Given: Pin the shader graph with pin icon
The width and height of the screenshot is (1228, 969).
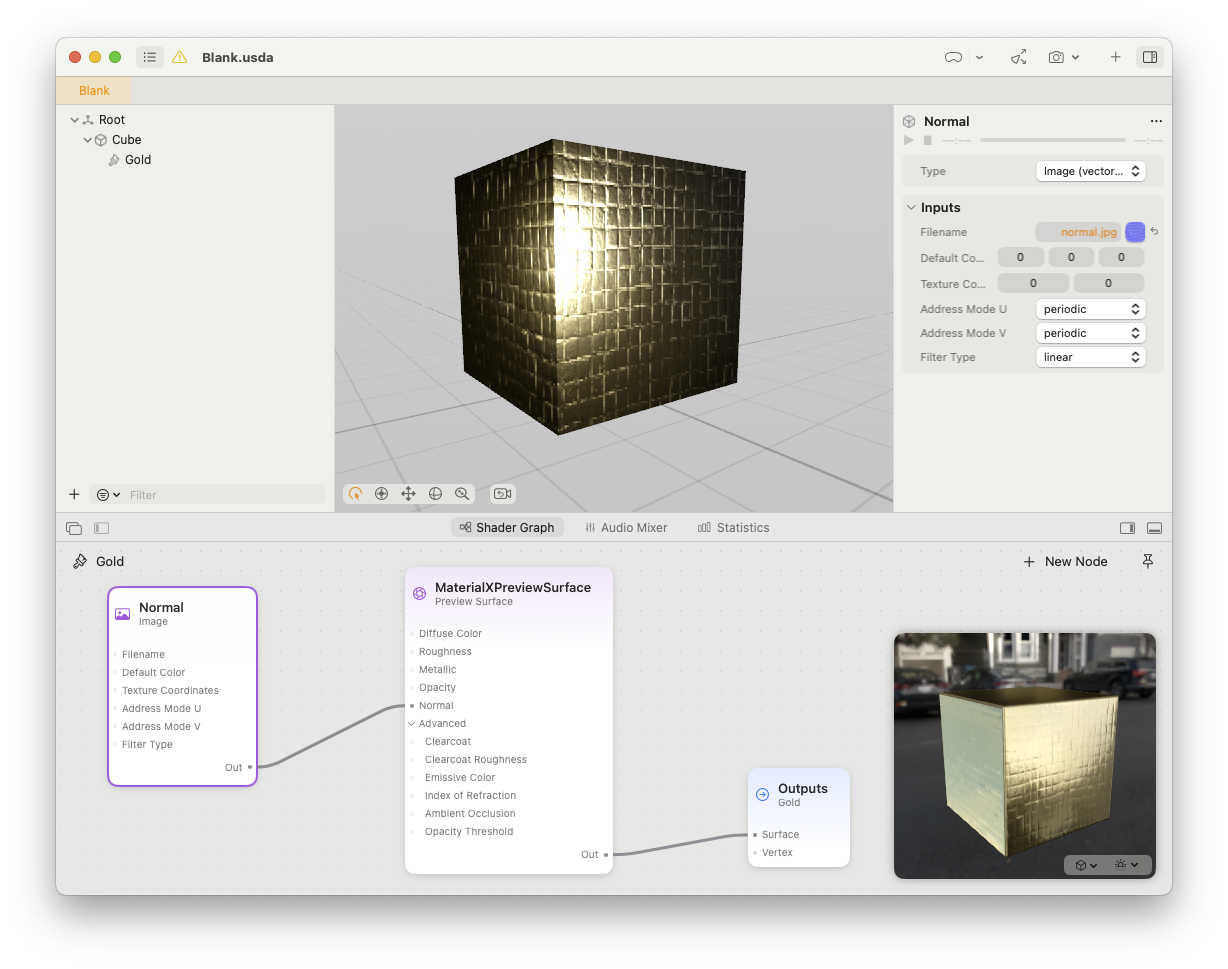Looking at the screenshot, I should pyautogui.click(x=1148, y=562).
